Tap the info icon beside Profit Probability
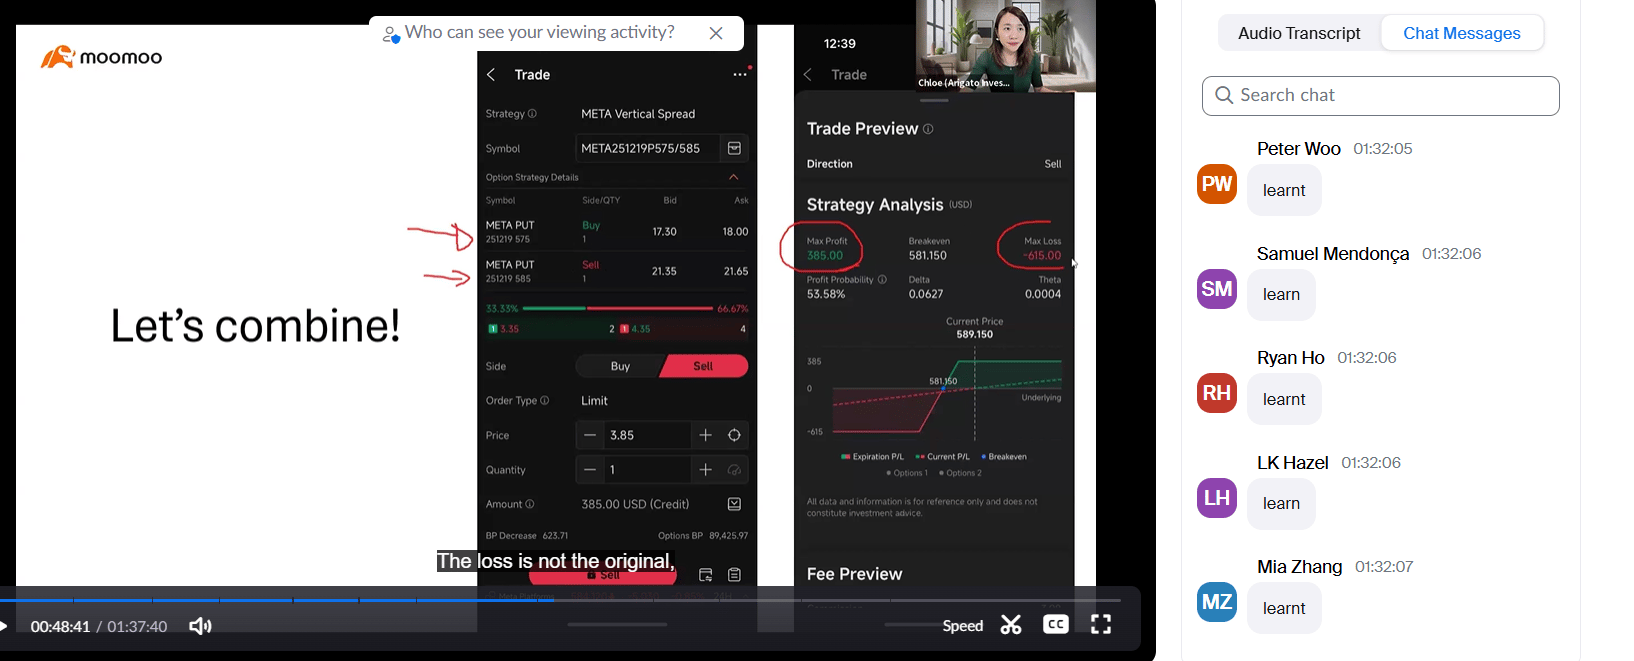This screenshot has width=1634, height=661. (x=882, y=280)
